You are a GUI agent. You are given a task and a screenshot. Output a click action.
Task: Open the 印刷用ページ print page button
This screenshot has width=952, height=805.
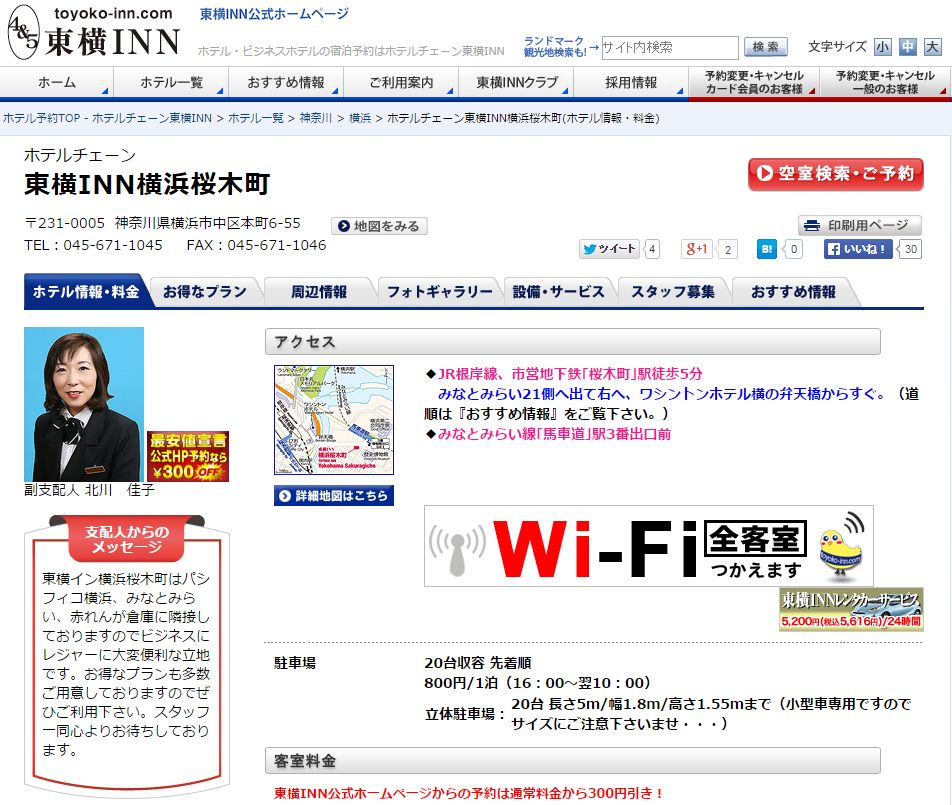click(x=860, y=225)
